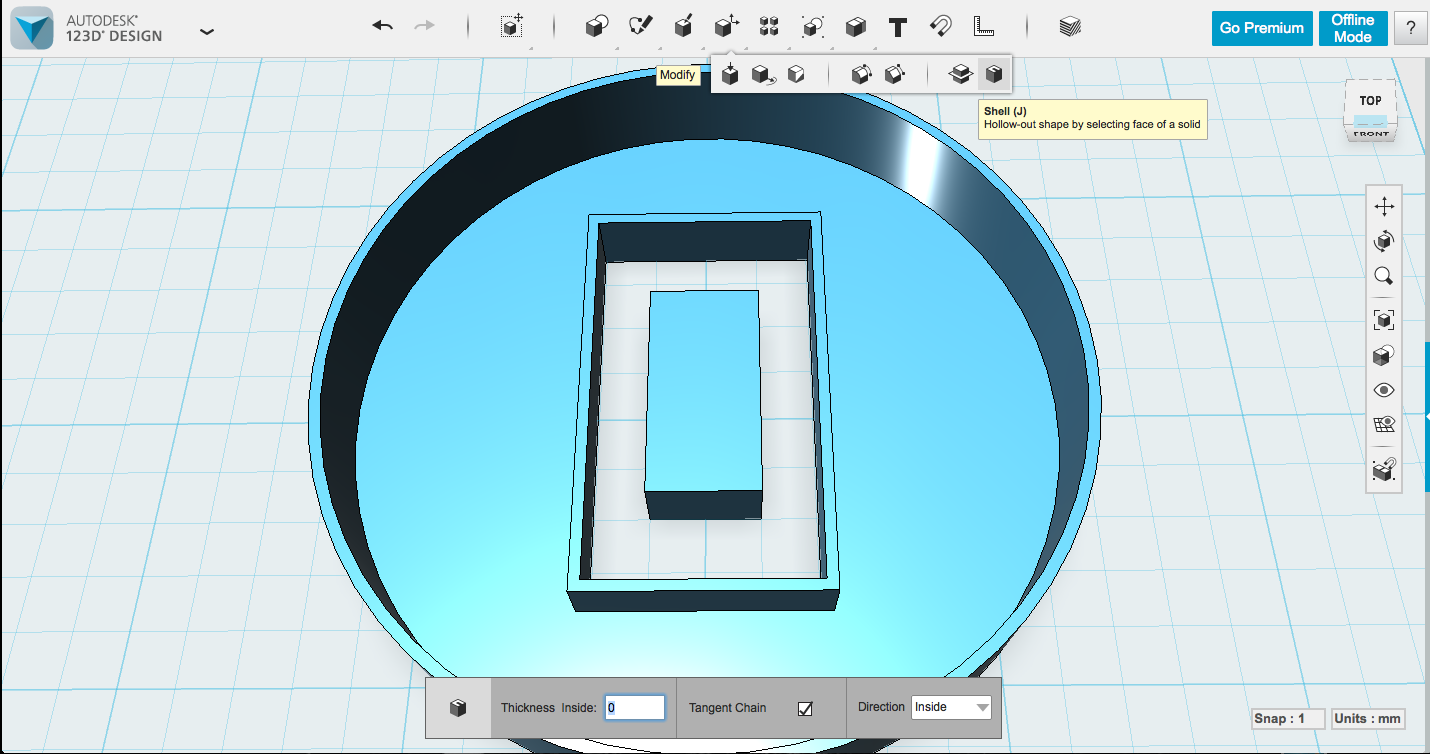Select the Zoom magnifier in the right sidebar
This screenshot has width=1430, height=754.
click(x=1384, y=275)
